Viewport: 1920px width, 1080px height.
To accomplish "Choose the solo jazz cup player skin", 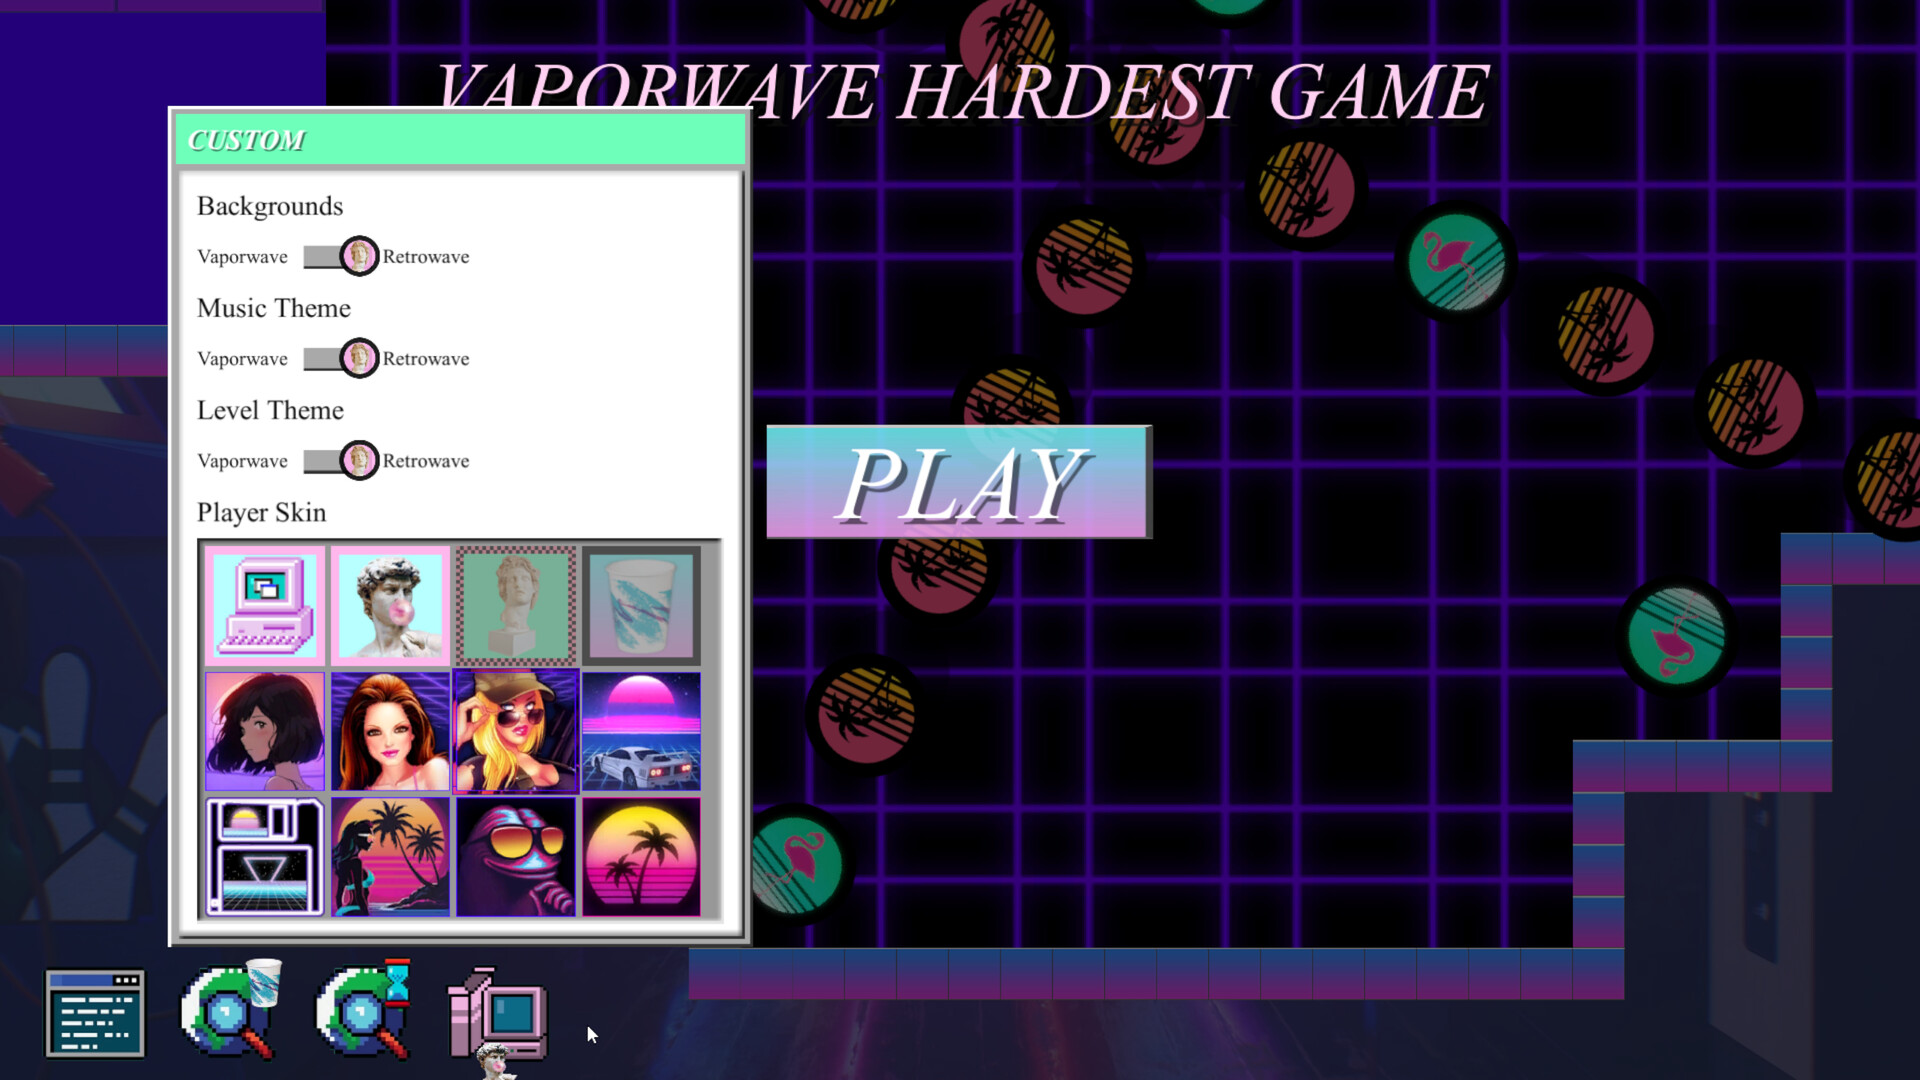I will 641,604.
